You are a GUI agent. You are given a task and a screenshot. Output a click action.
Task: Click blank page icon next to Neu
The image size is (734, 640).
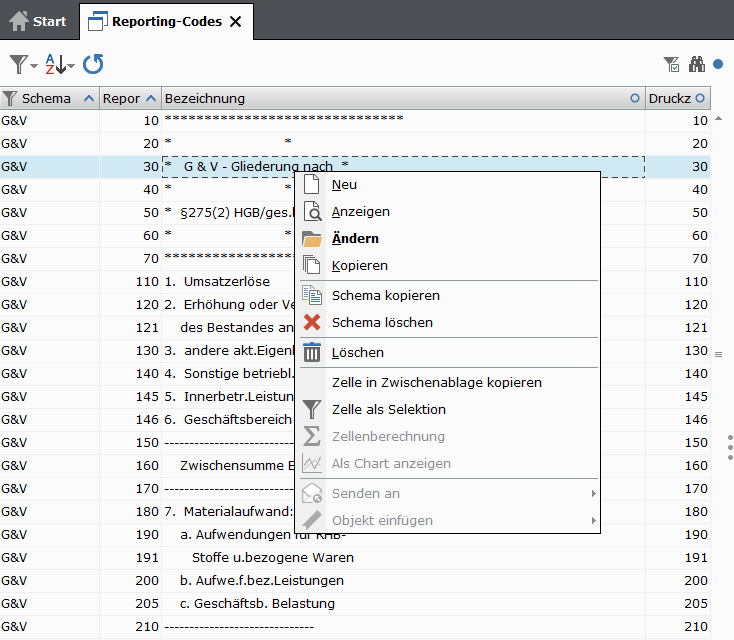tap(312, 184)
